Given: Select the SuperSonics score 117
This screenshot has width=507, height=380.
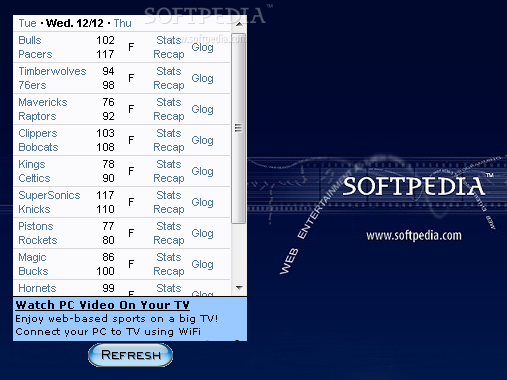Looking at the screenshot, I should 105,195.
